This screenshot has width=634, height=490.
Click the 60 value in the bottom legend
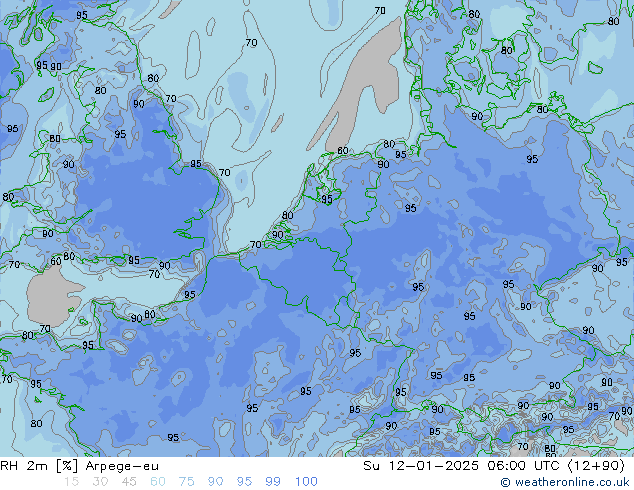tap(158, 482)
